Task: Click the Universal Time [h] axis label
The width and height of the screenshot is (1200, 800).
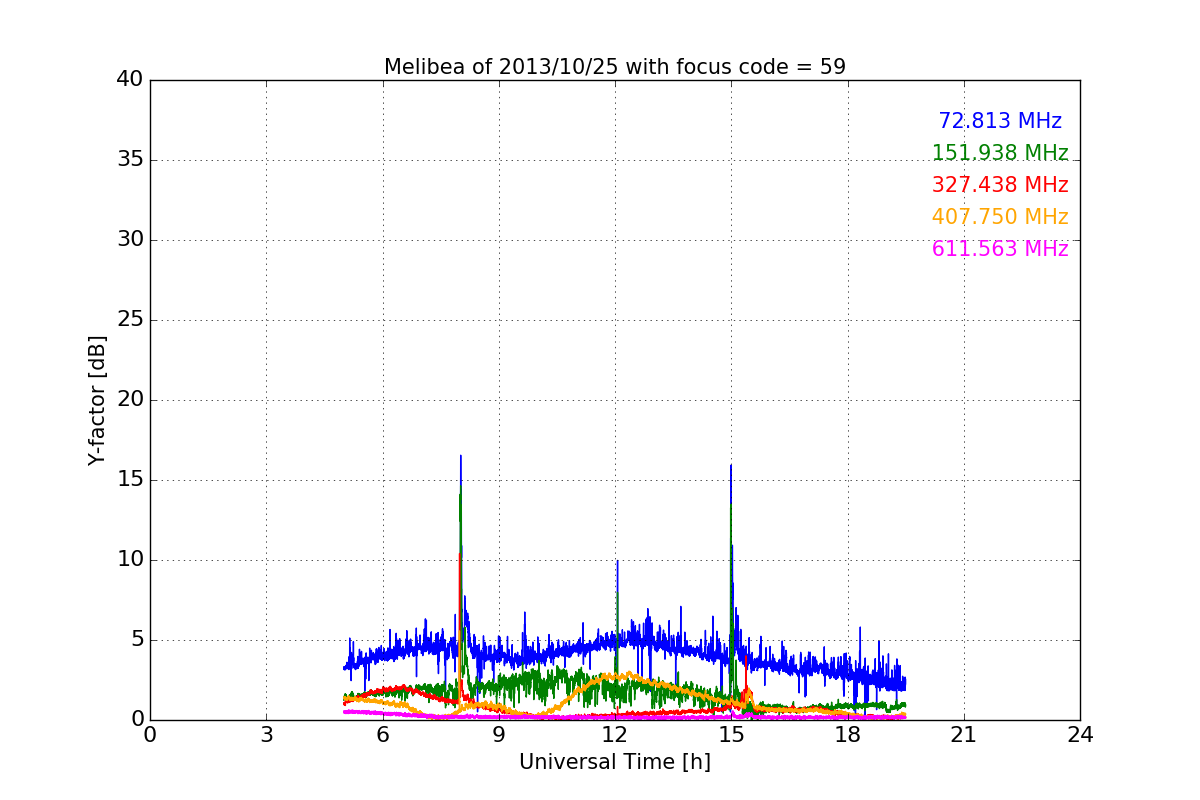Action: [615, 762]
